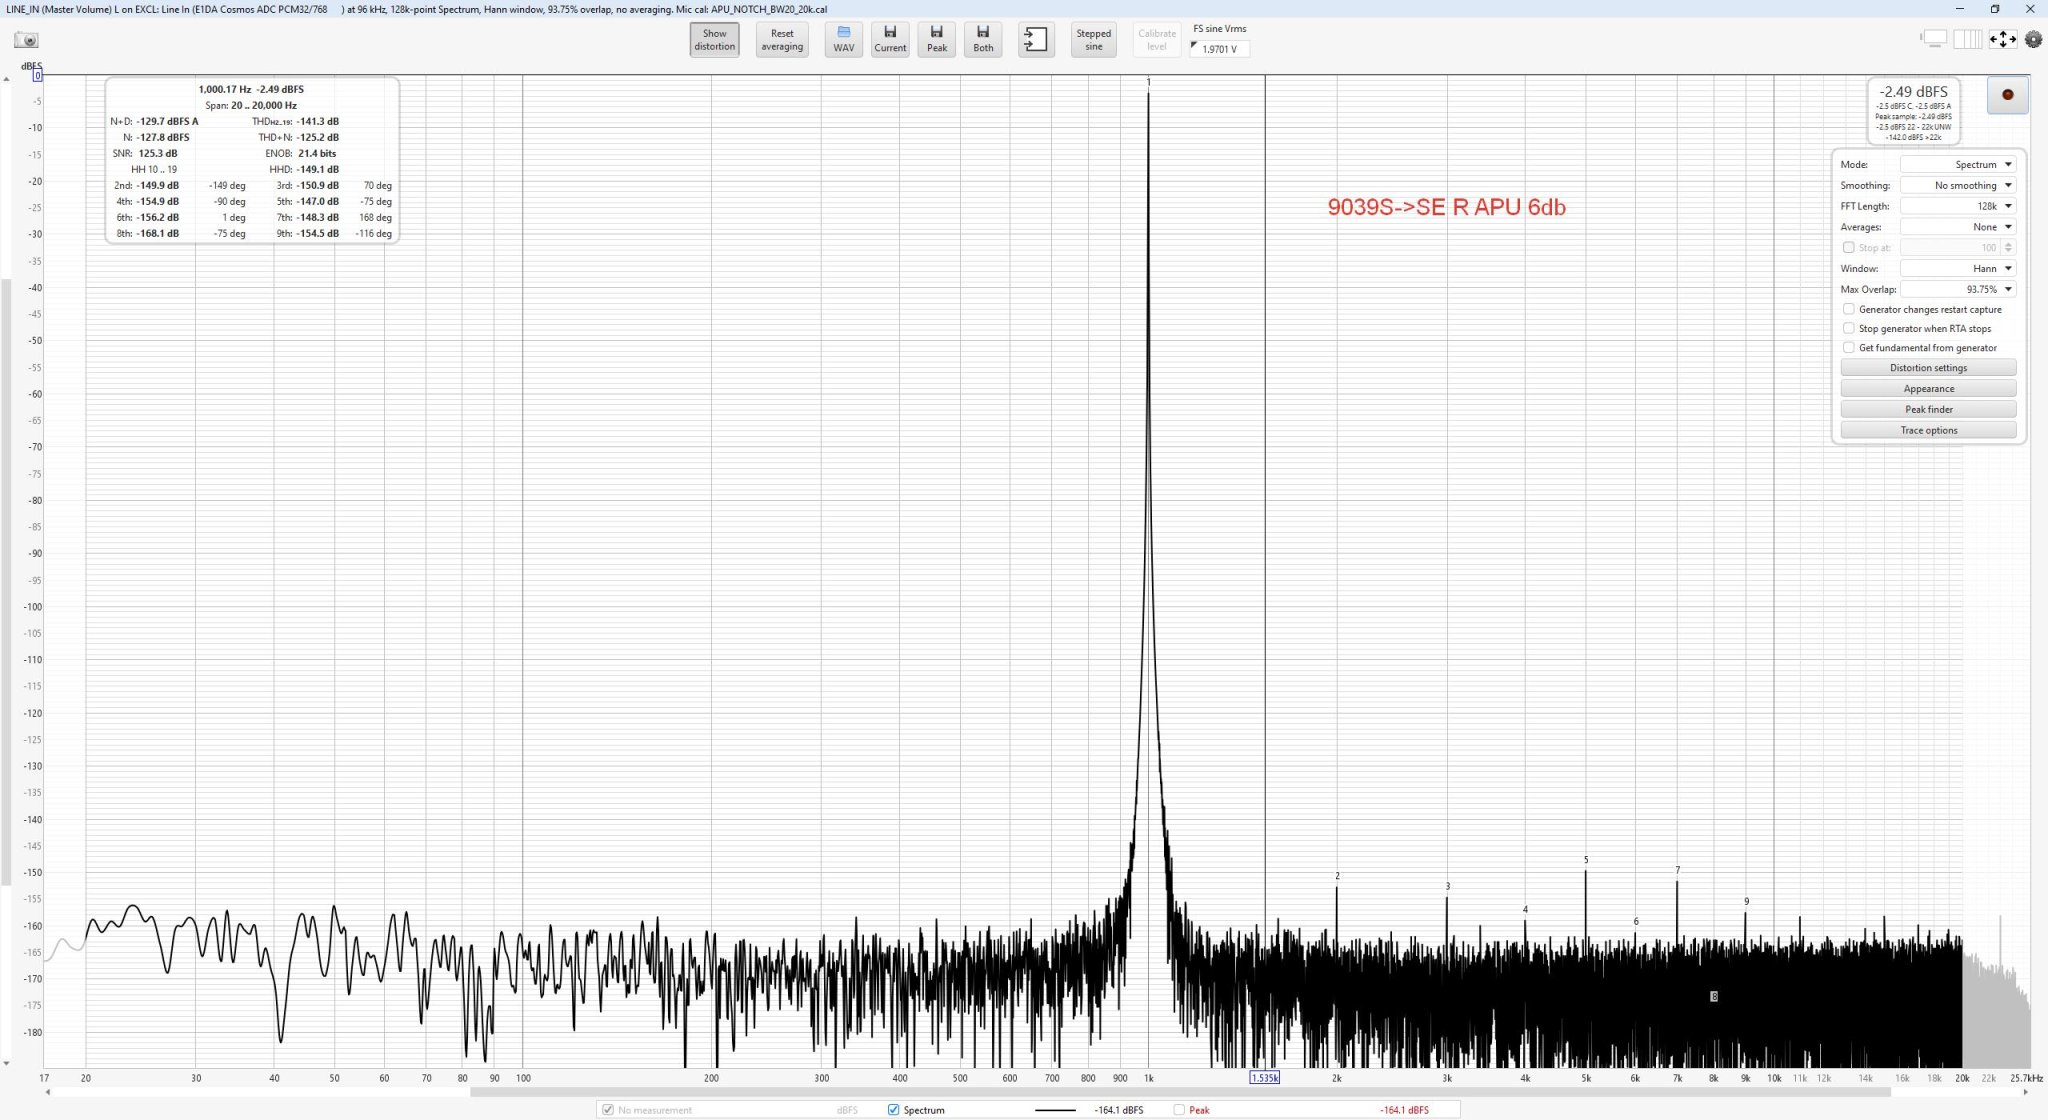Open the FFT Length dropdown showing 128k
2048x1120 pixels.
1958,206
